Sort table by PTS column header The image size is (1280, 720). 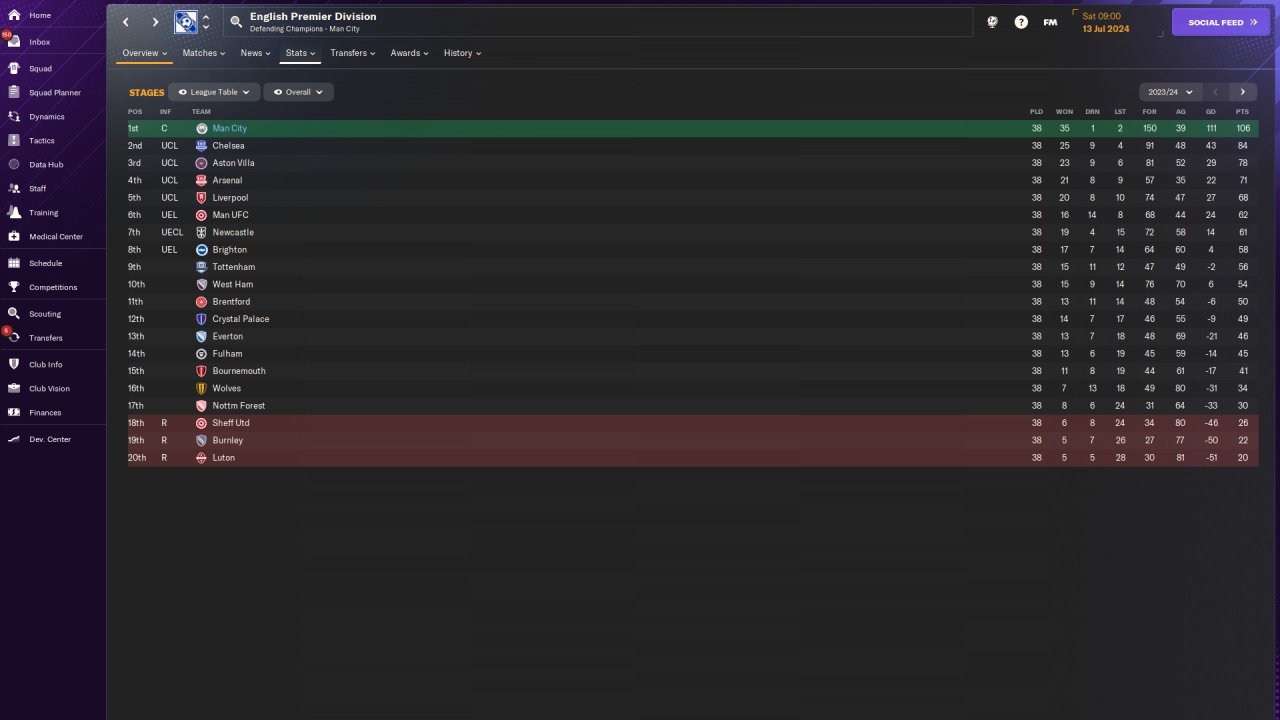1242,111
